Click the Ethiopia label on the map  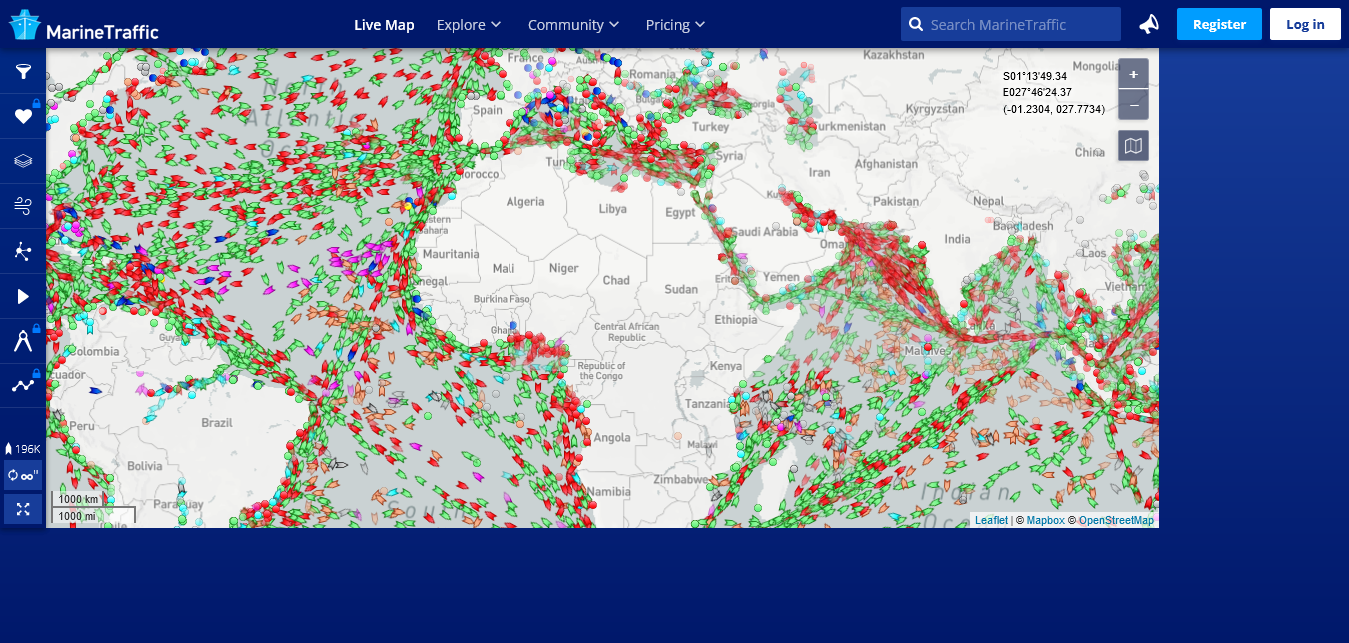click(735, 320)
